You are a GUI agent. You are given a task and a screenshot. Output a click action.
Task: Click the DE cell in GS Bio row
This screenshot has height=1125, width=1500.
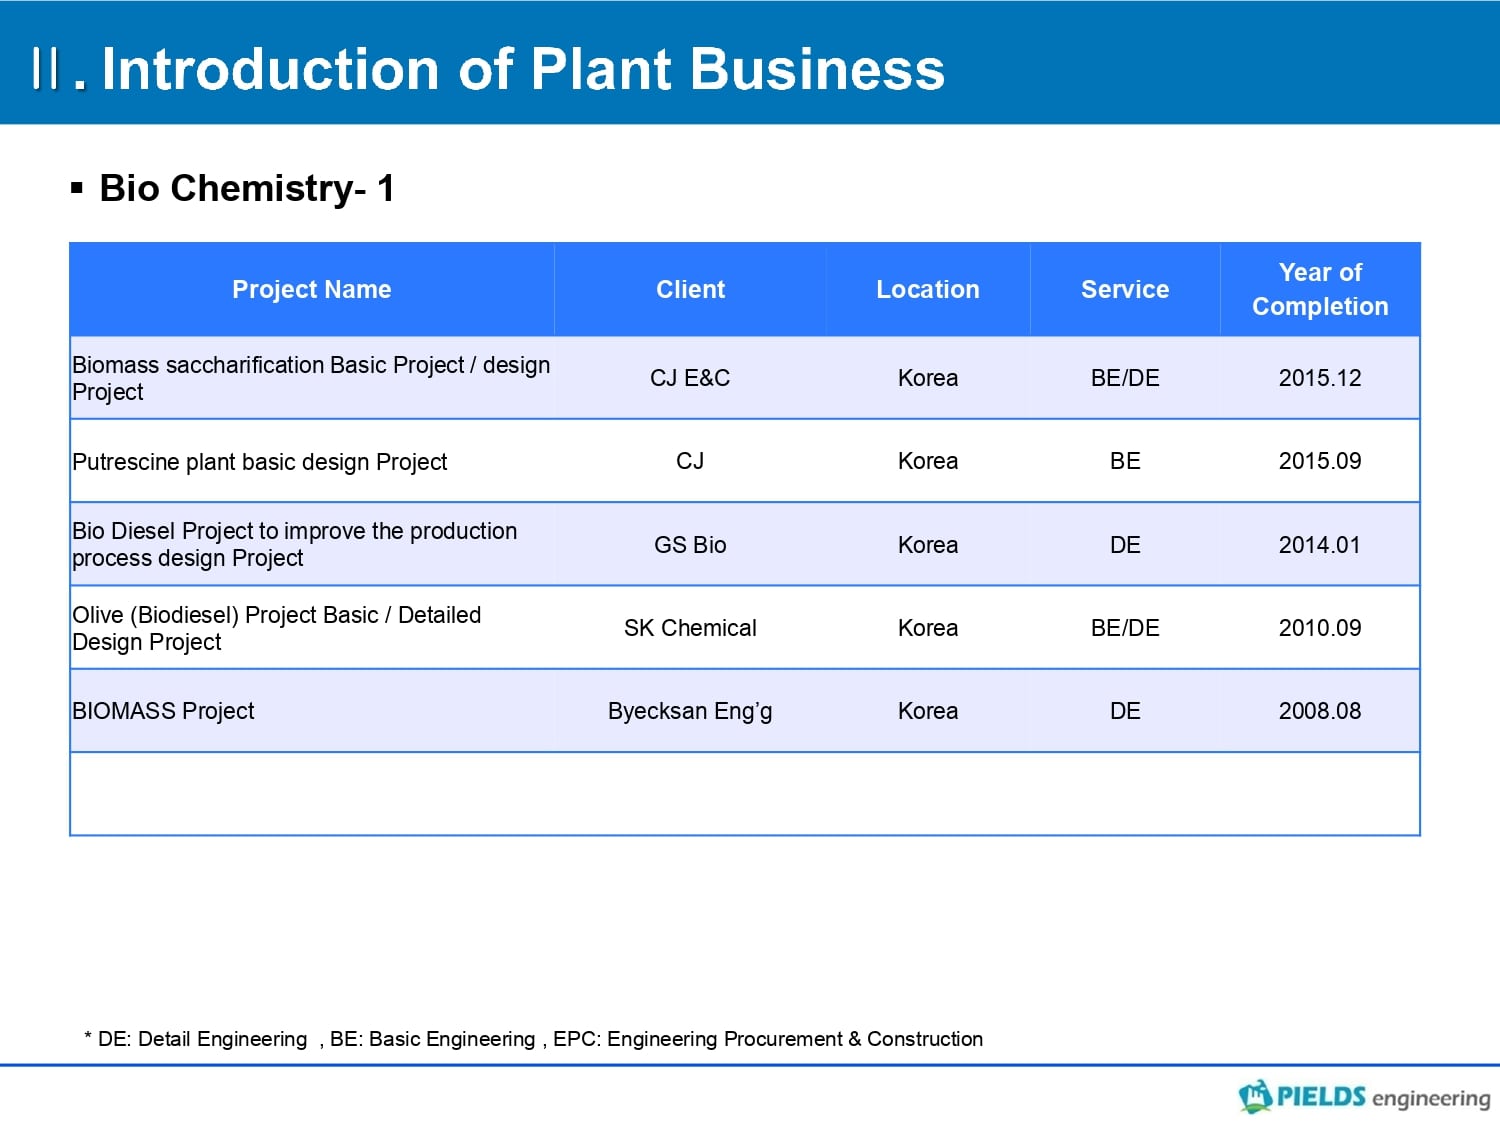(x=1125, y=544)
